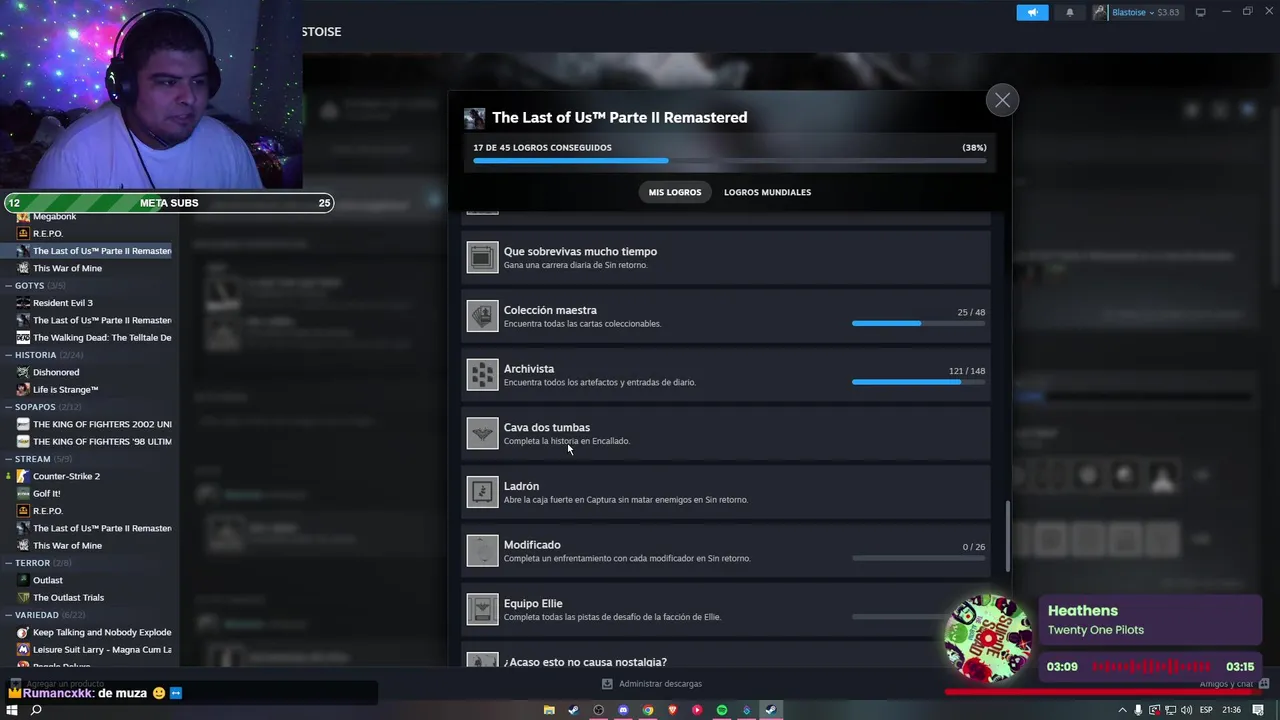This screenshot has width=1280, height=720.
Task: Open the Blastoise account dropdown
Action: pos(1136,12)
